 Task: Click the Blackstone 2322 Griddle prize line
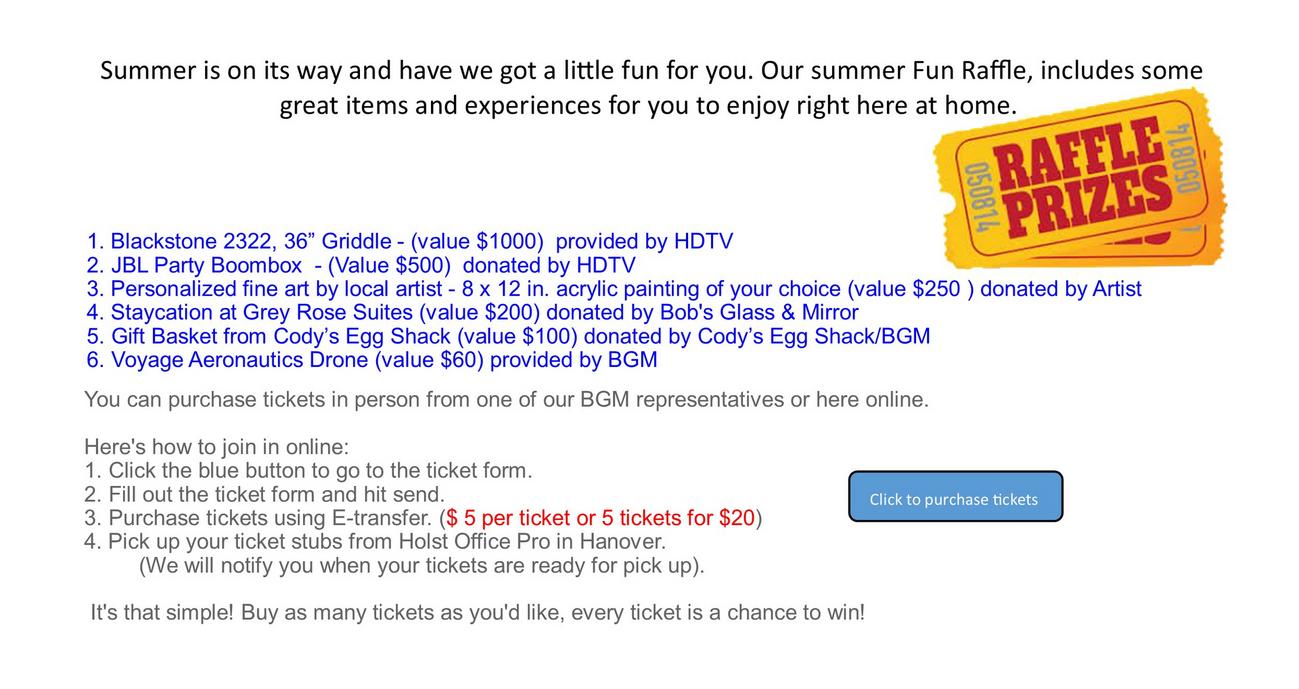(410, 242)
